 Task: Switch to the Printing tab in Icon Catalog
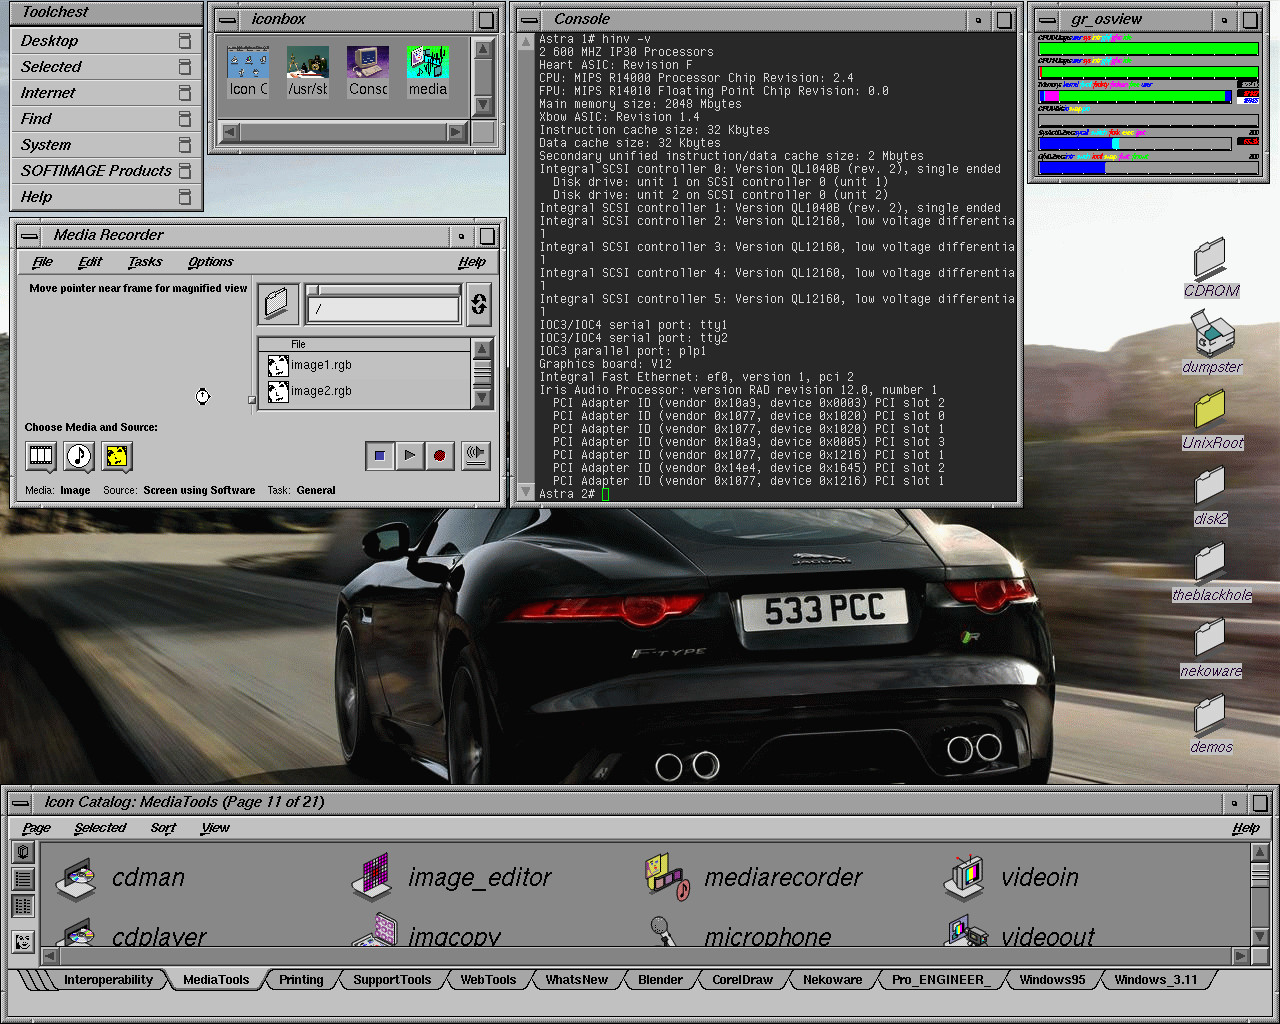pos(301,980)
